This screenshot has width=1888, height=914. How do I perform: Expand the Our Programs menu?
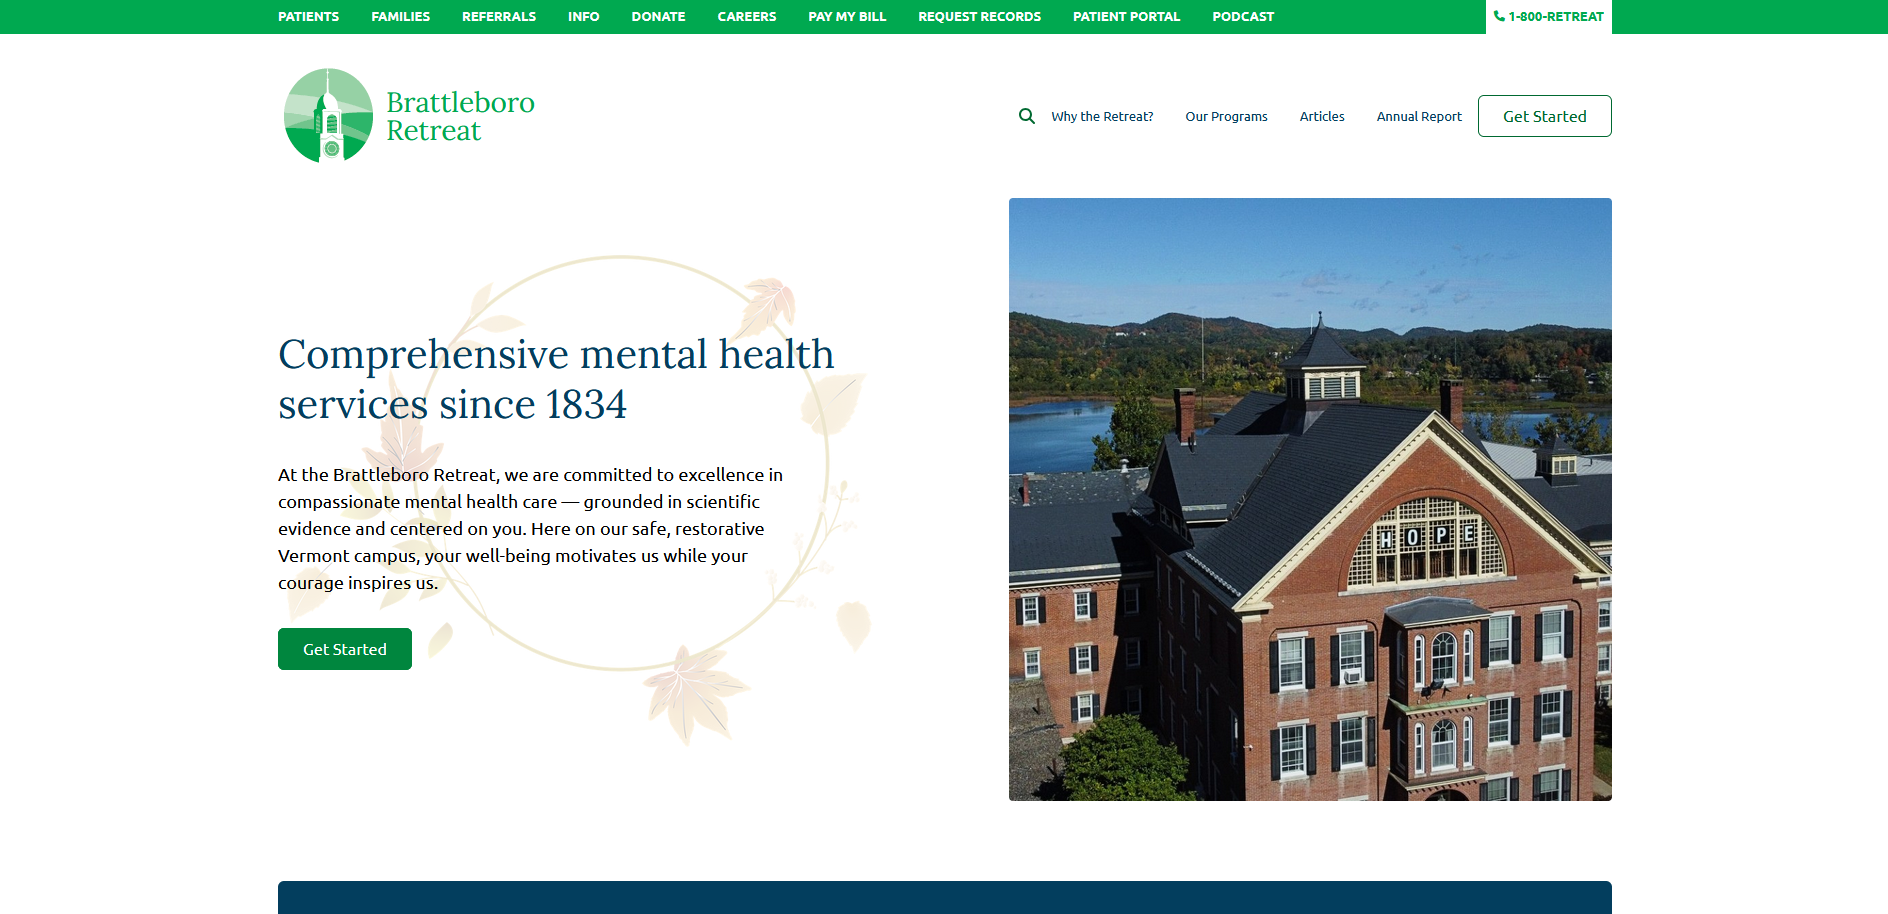pos(1226,117)
